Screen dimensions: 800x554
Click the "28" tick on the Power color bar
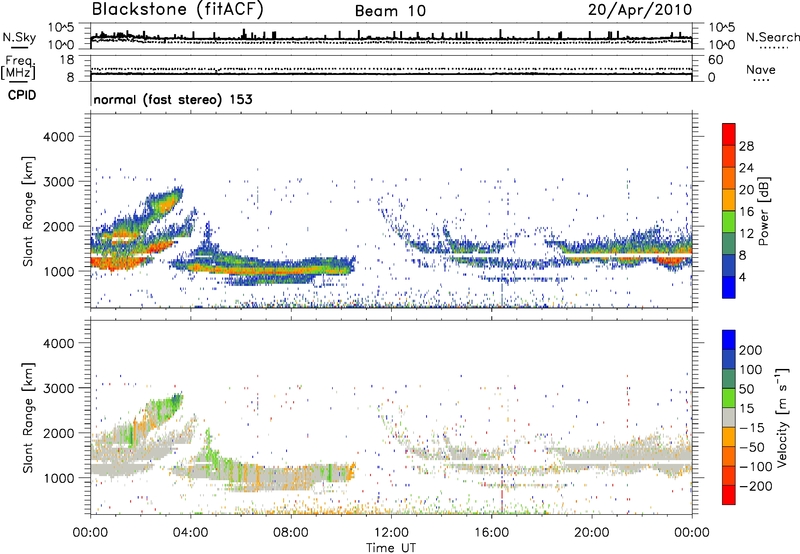(x=746, y=146)
